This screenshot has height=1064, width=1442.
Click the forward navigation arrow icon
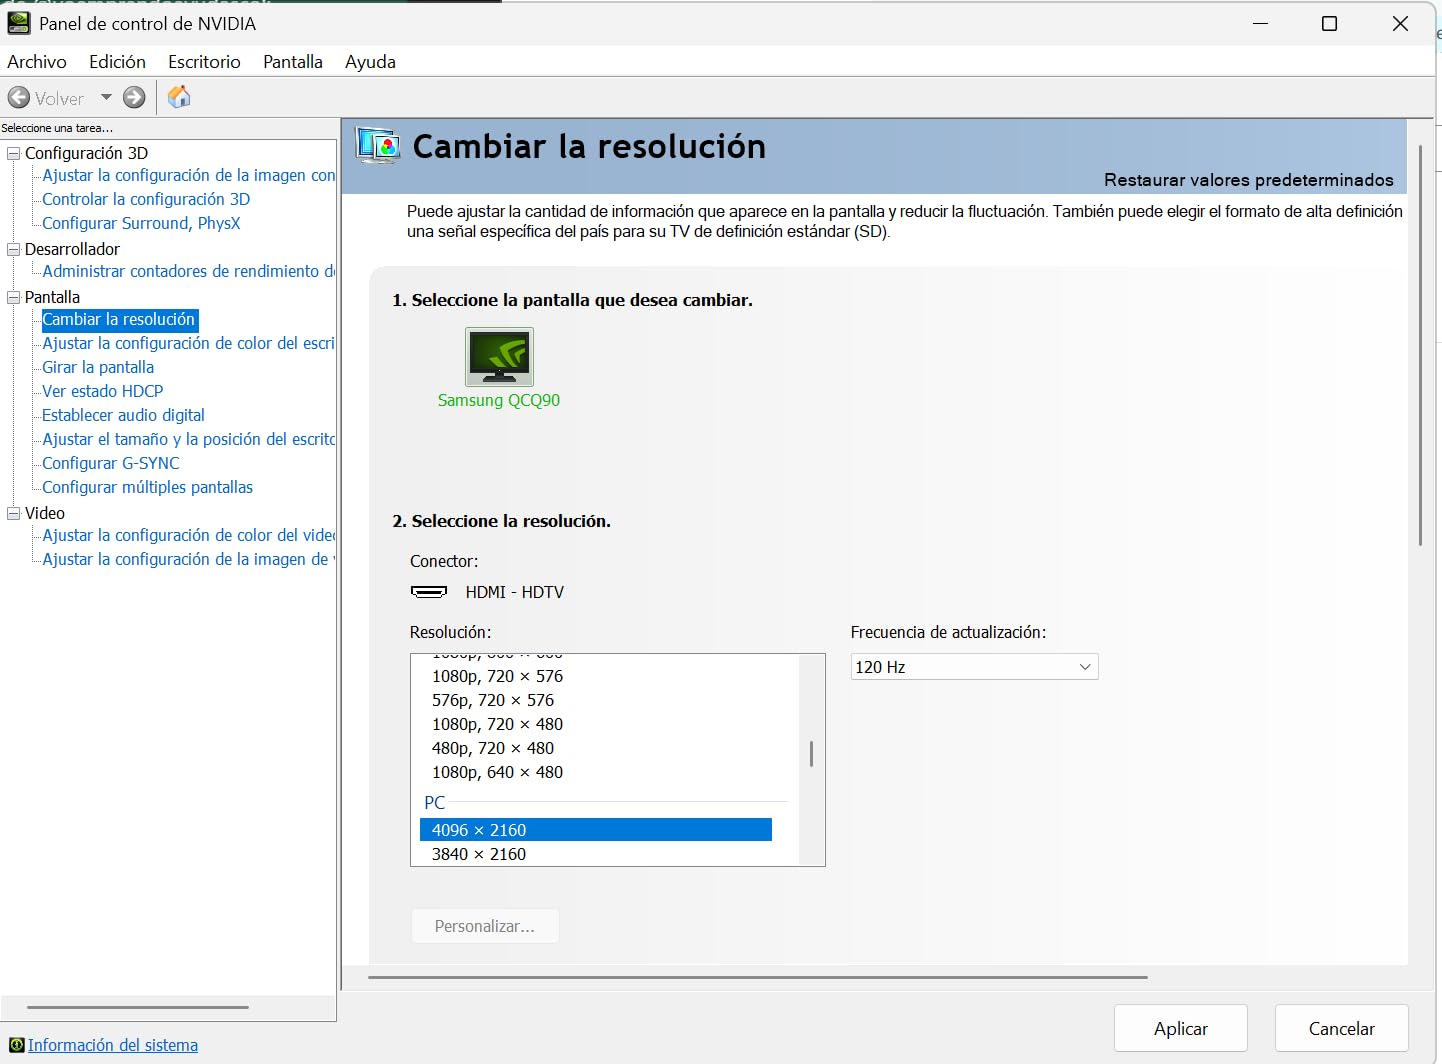pos(134,98)
